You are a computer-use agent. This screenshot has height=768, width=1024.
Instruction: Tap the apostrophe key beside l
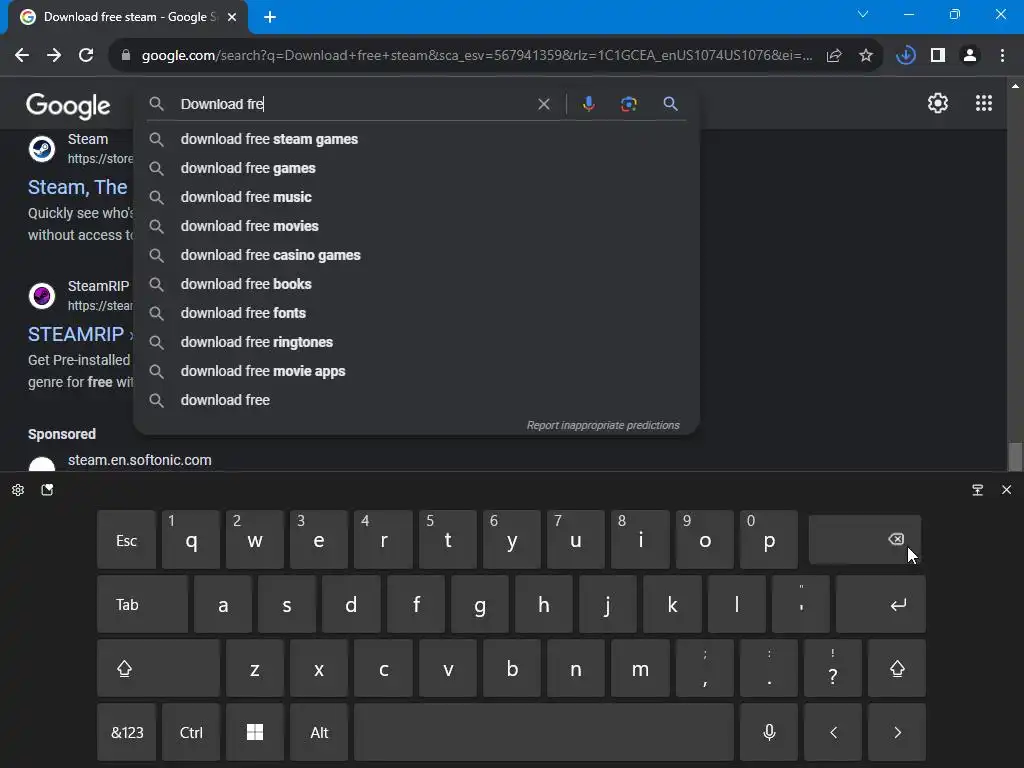(x=801, y=604)
